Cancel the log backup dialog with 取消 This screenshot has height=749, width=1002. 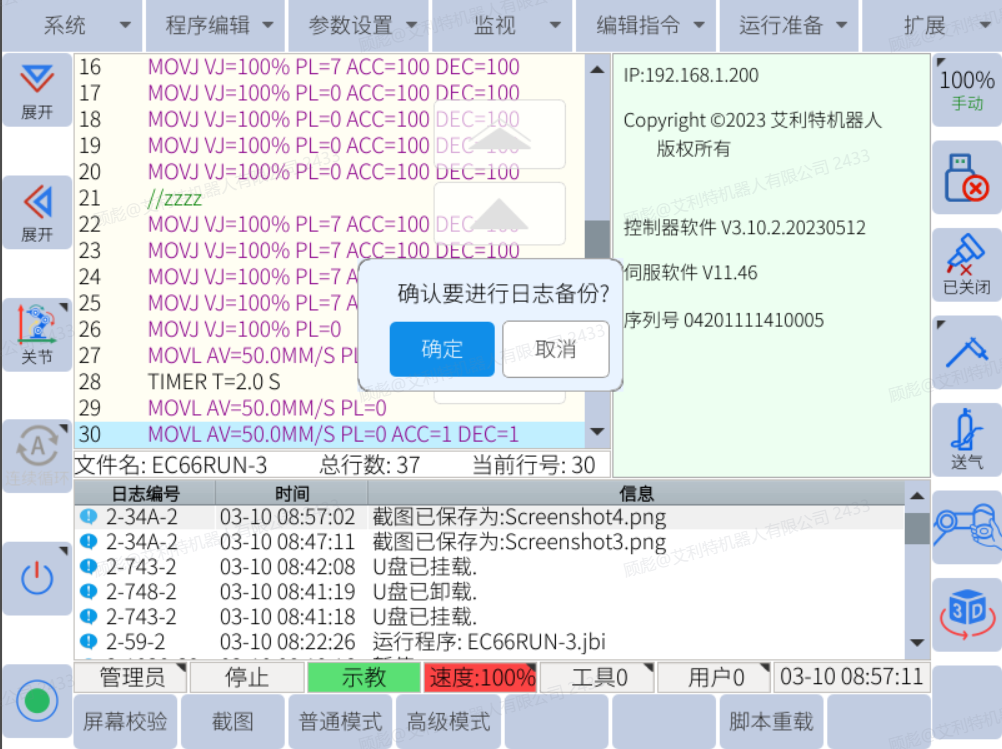click(556, 349)
